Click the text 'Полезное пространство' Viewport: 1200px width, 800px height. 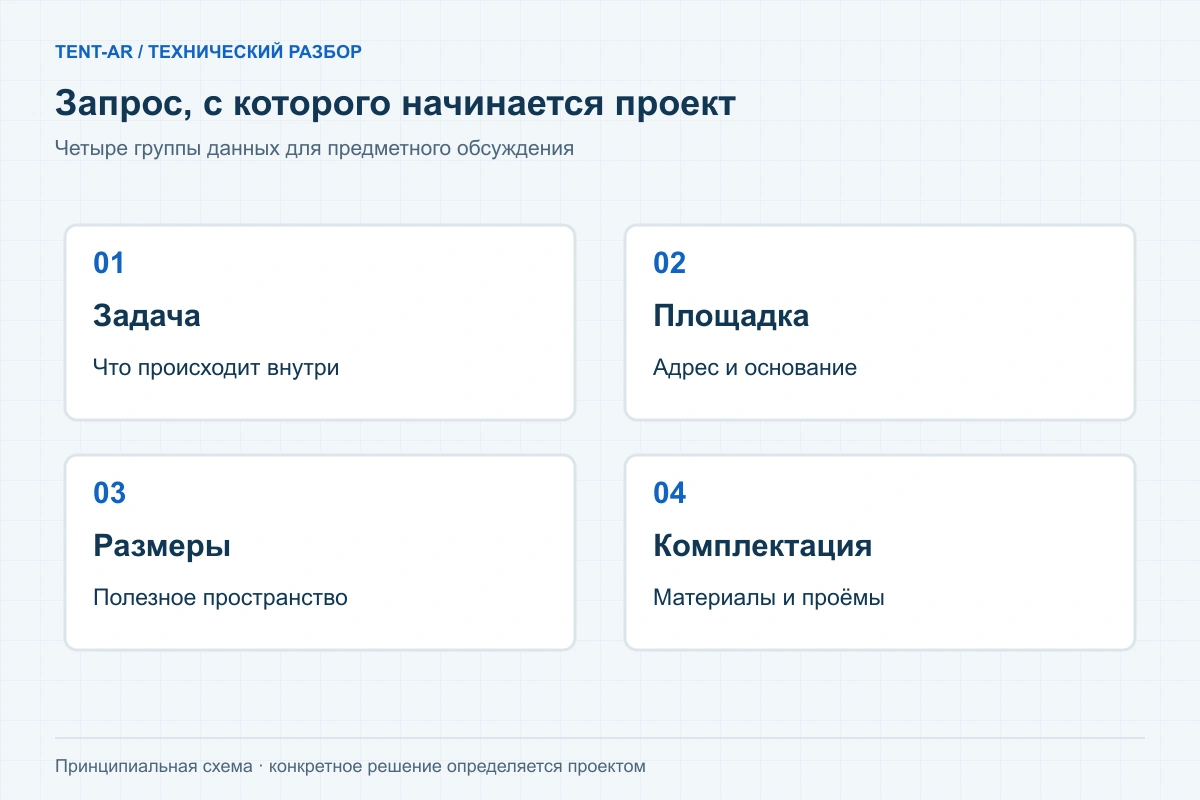[220, 598]
